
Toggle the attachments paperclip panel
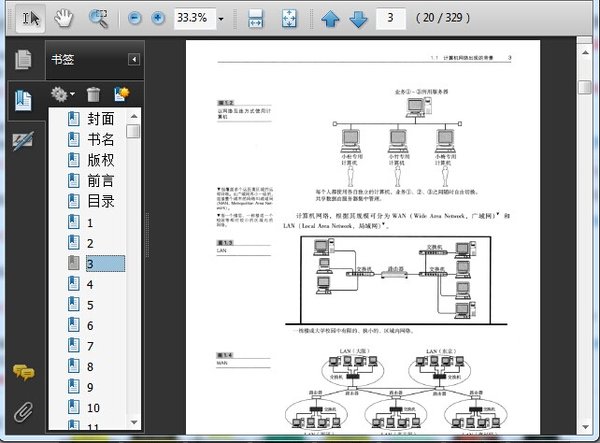click(x=22, y=411)
